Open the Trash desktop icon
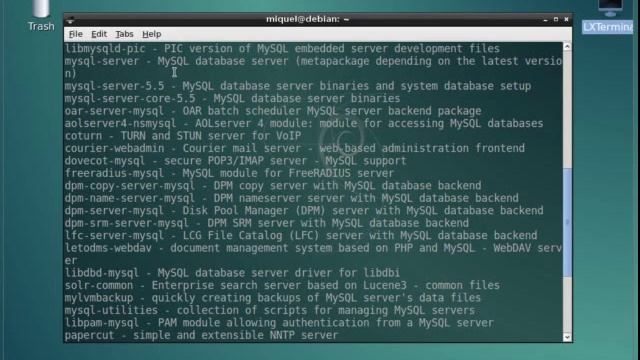Screen dimensions: 640x360 point(41,16)
